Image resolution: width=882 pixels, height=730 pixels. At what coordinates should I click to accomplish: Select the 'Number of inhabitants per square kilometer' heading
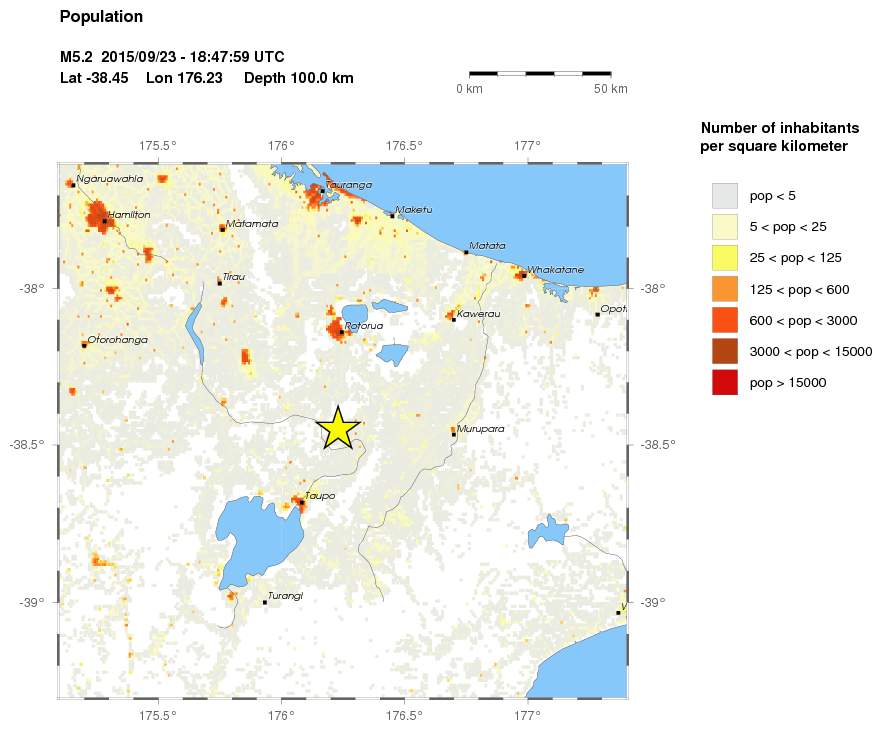pyautogui.click(x=780, y=137)
